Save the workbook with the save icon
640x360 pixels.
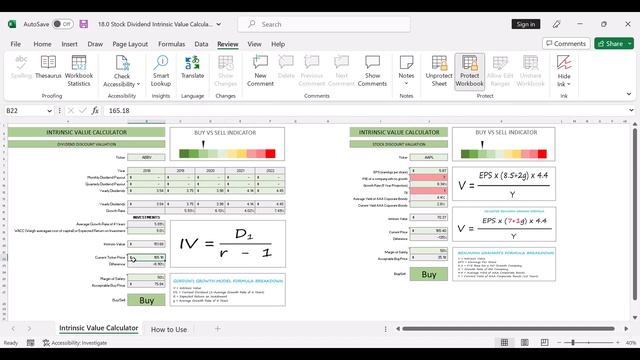(x=84, y=24)
